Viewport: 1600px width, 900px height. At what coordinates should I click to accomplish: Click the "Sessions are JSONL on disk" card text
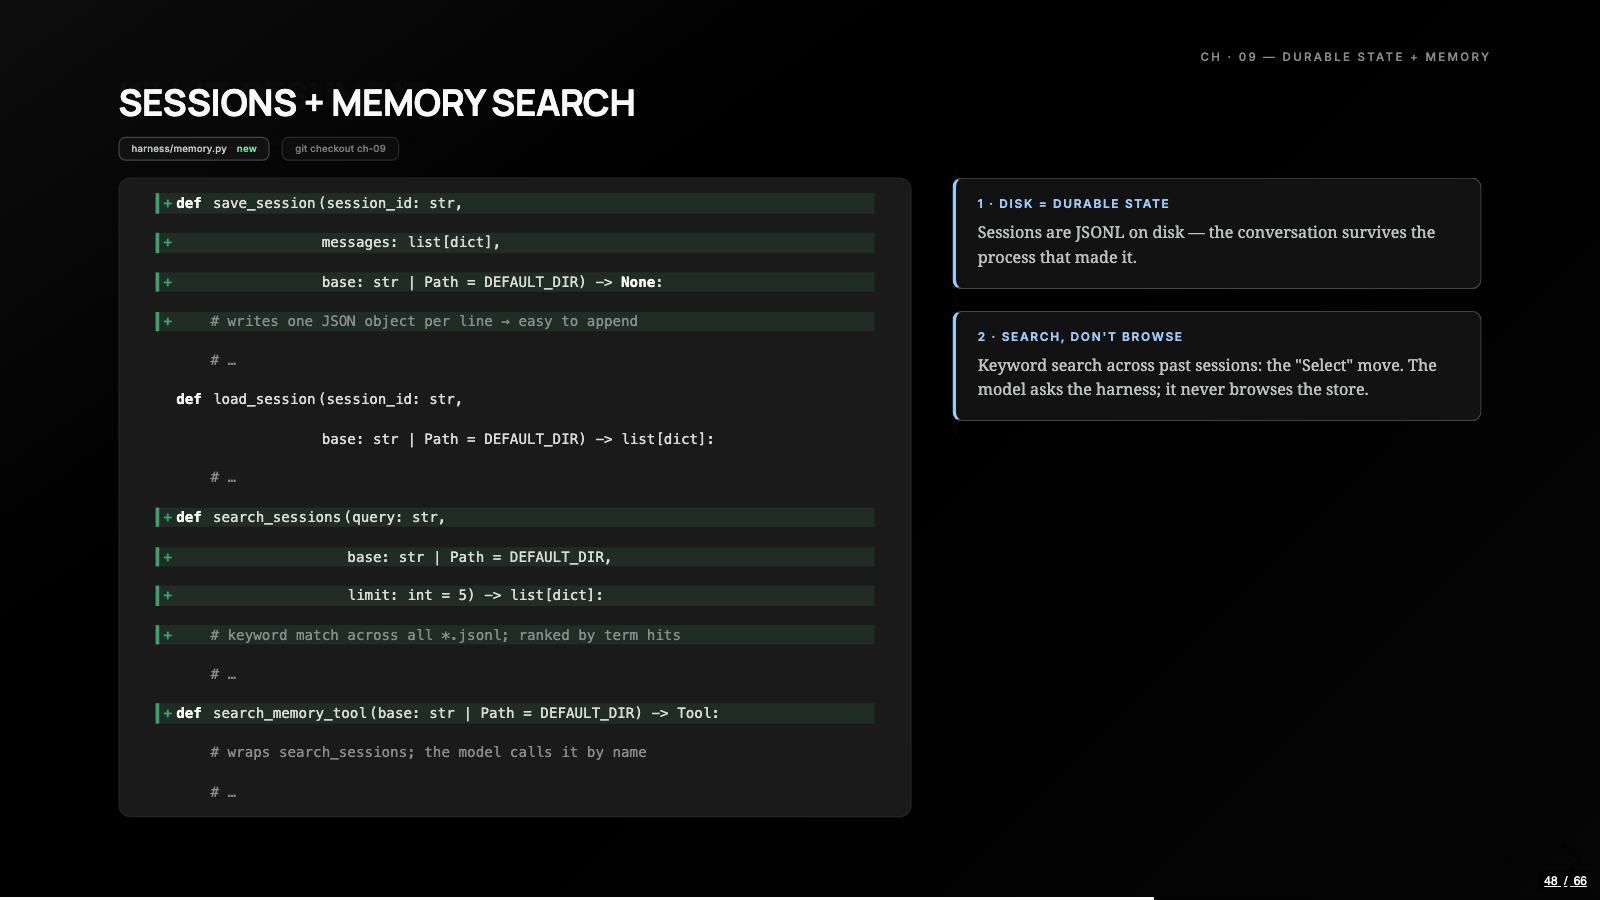[1206, 245]
